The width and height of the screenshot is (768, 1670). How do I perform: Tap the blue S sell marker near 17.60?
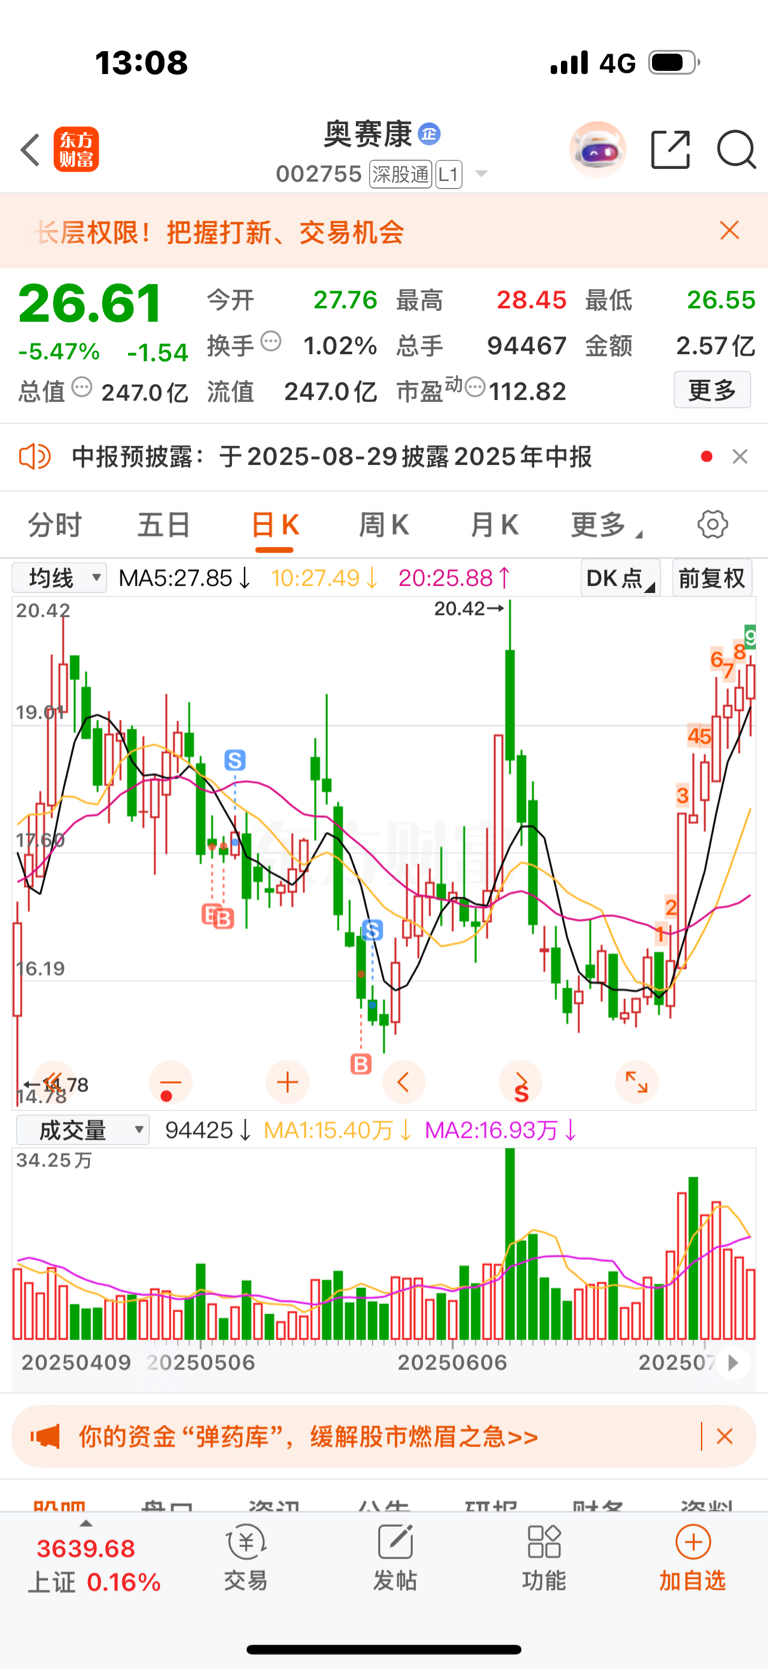[x=235, y=760]
